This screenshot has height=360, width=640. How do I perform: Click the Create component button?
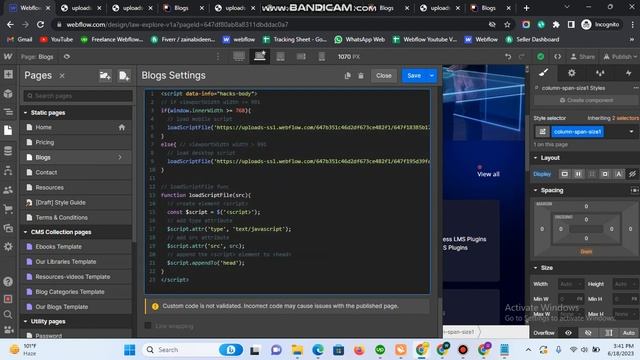point(586,100)
